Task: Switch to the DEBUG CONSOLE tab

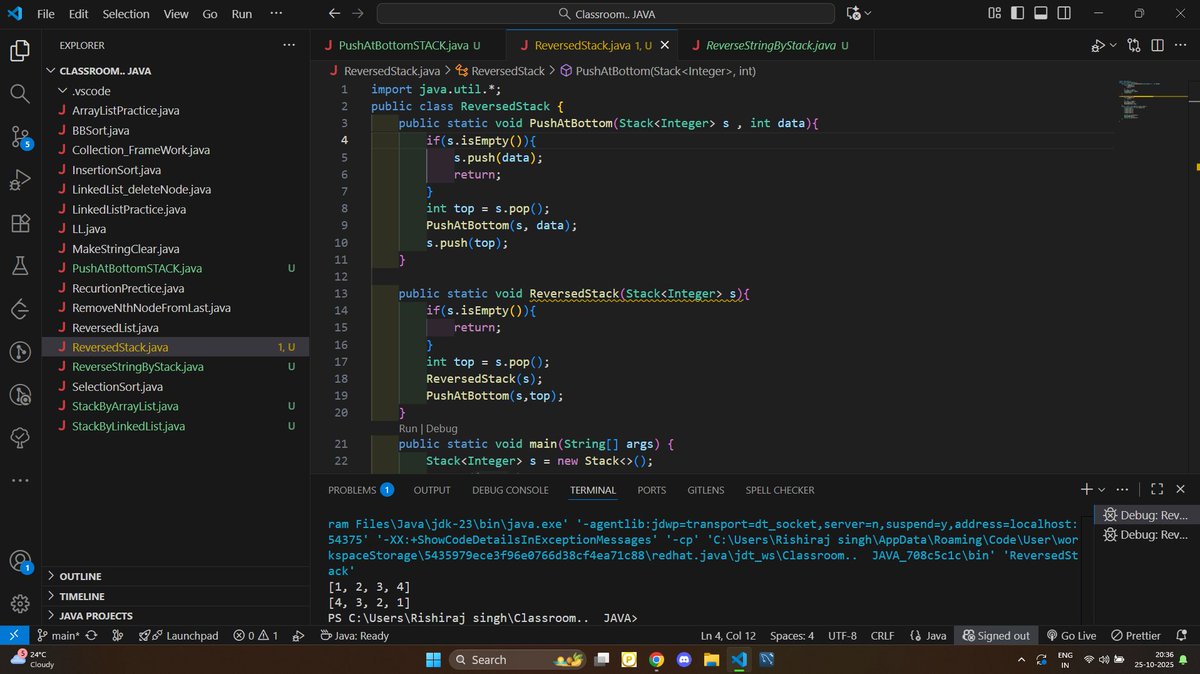Action: 510,490
